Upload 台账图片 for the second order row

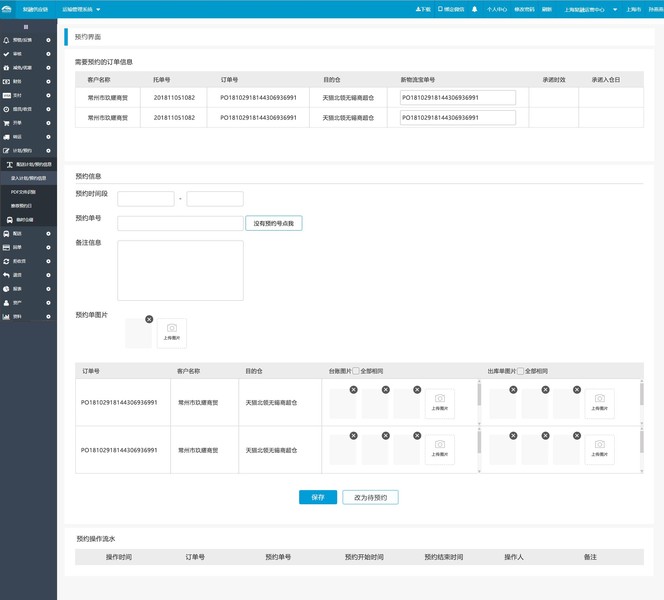pyautogui.click(x=440, y=450)
